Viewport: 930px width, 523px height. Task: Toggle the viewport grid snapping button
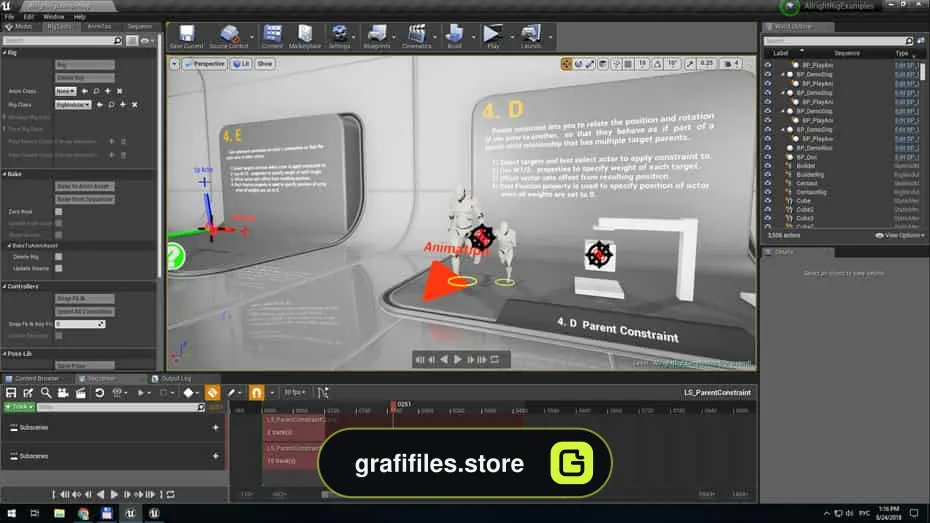(x=628, y=64)
